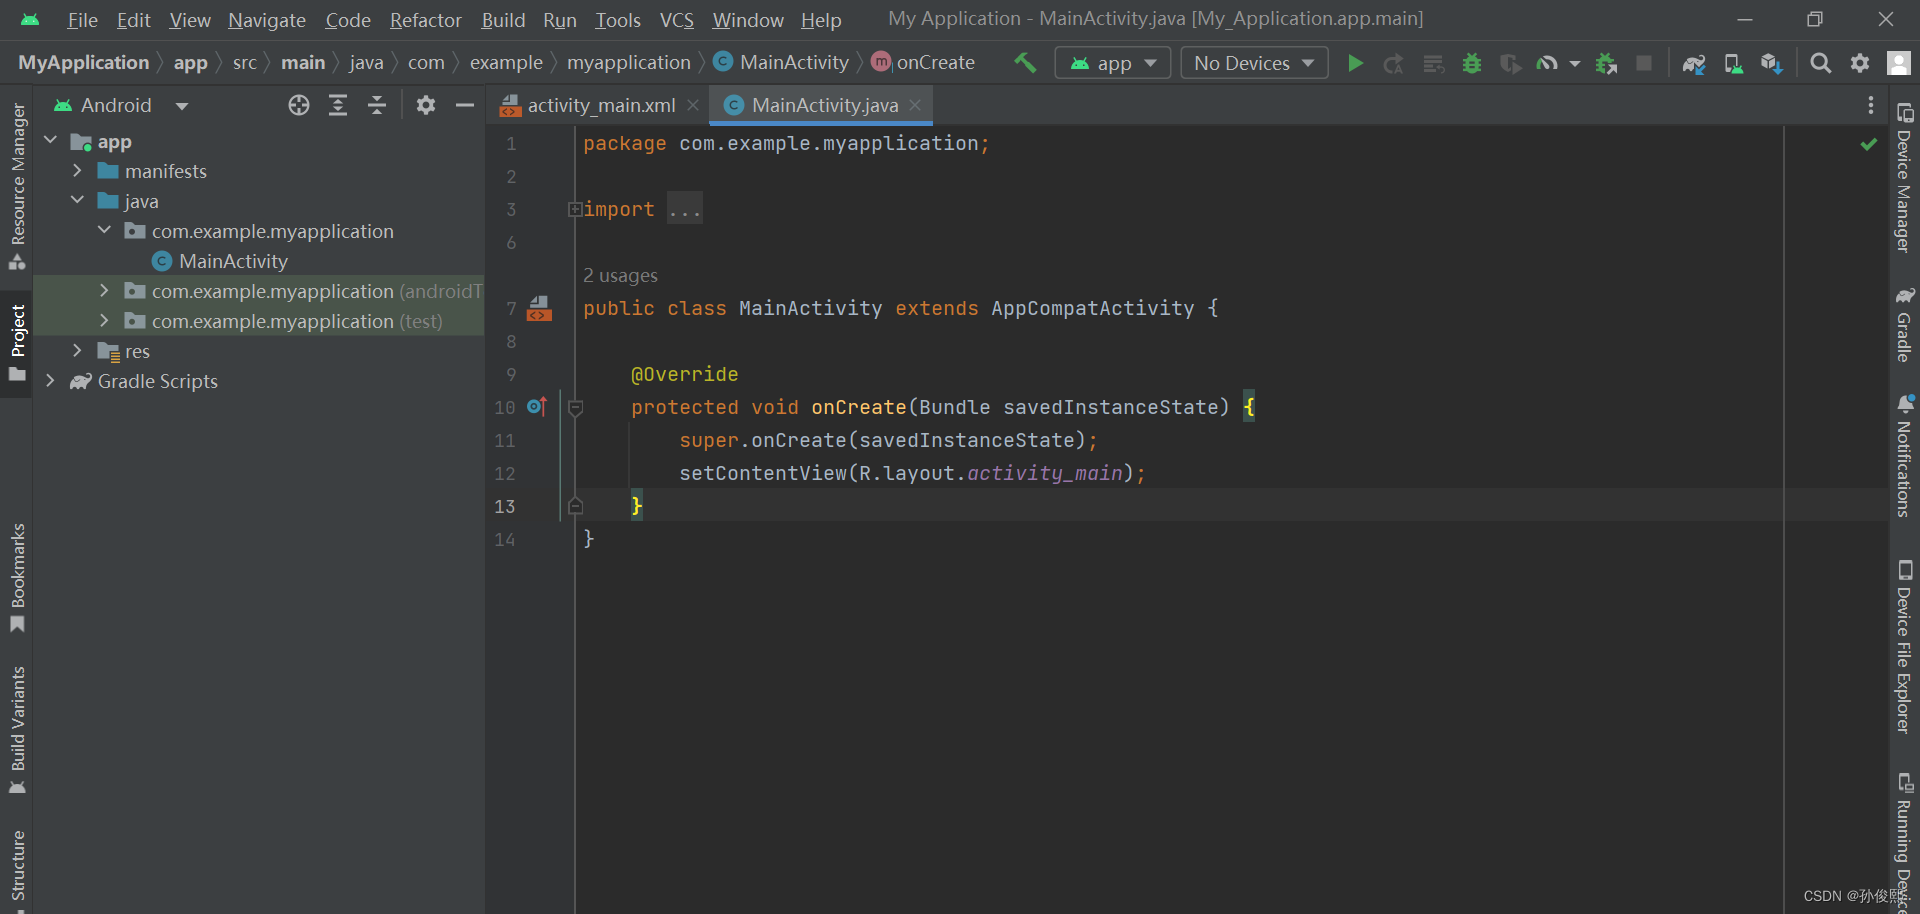
Task: Open the File menu
Action: pyautogui.click(x=82, y=20)
